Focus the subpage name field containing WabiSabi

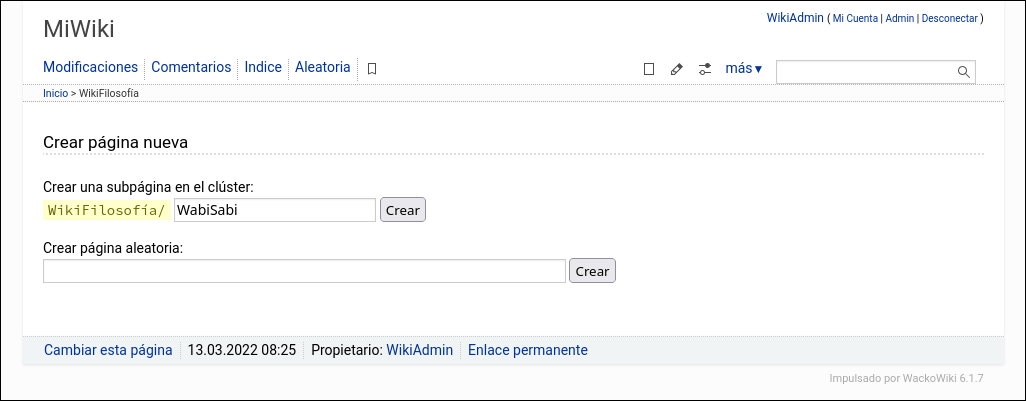click(275, 210)
